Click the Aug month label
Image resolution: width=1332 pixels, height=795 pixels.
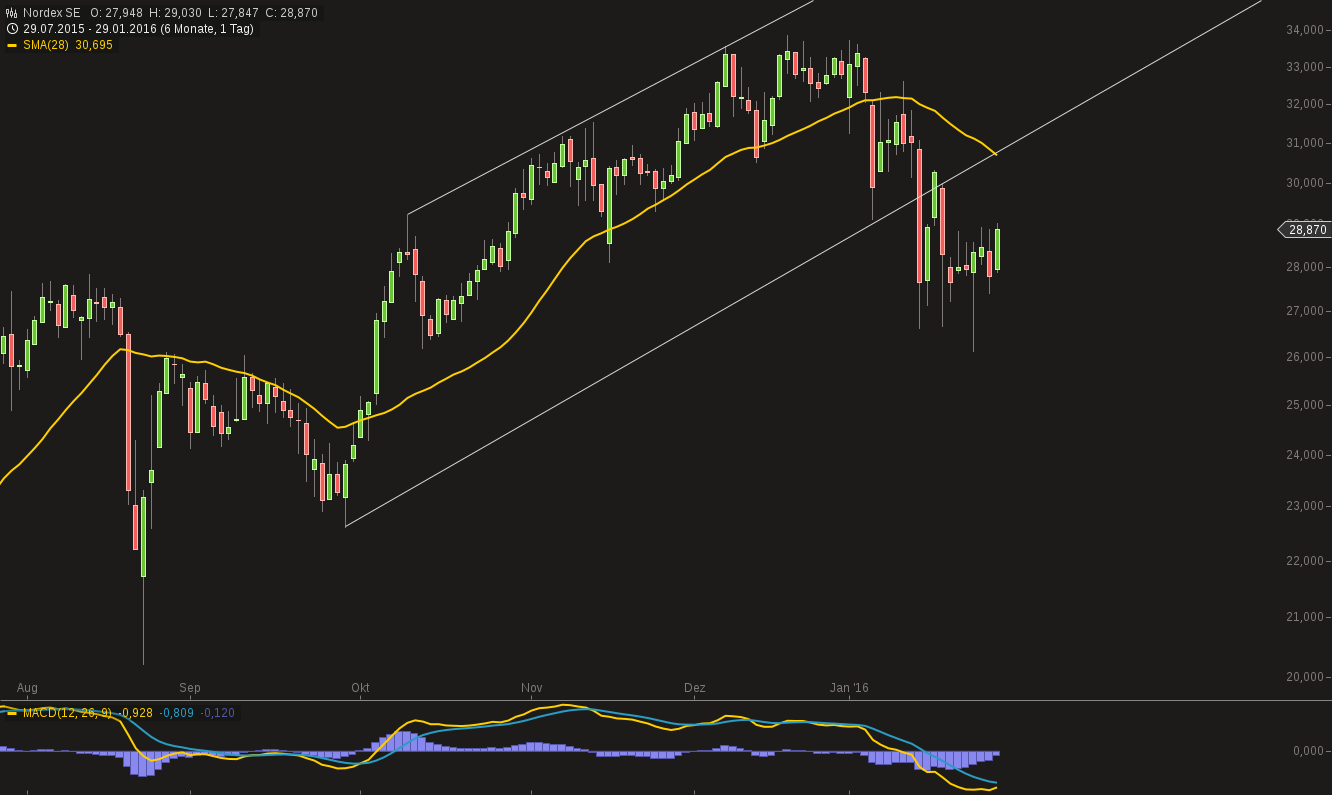(27, 688)
